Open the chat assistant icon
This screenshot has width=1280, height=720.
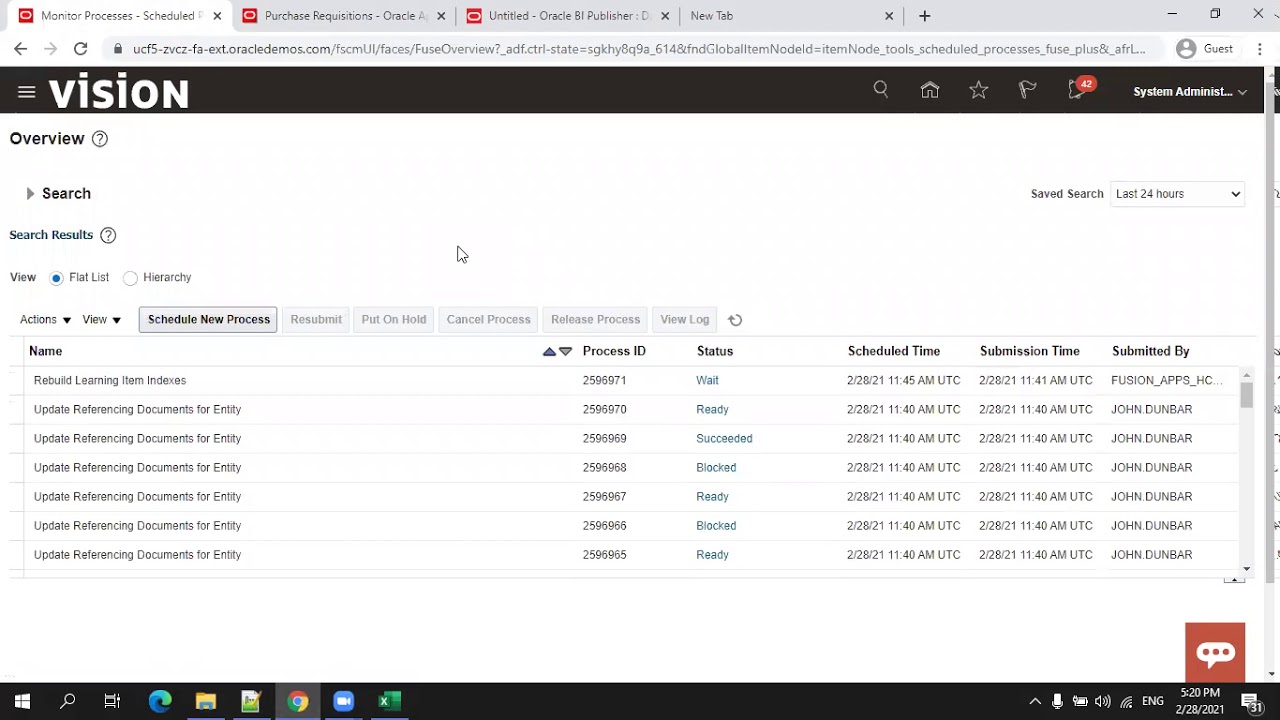tap(1215, 653)
